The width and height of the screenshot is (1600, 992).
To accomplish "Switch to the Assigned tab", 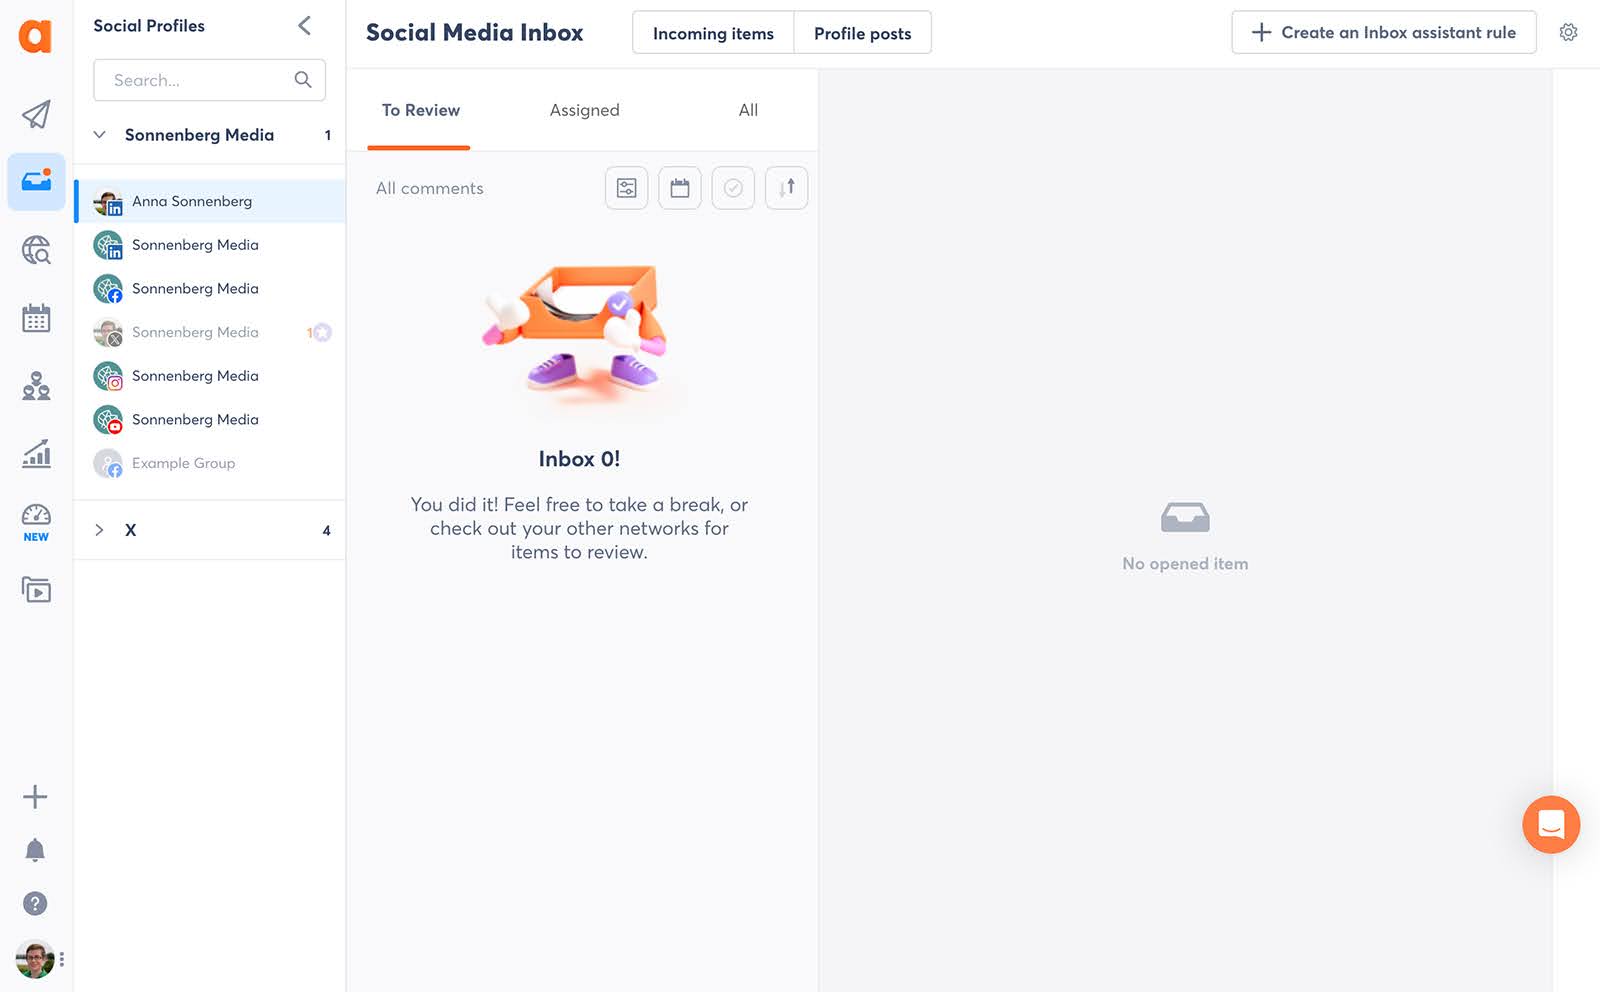I will click(x=584, y=110).
